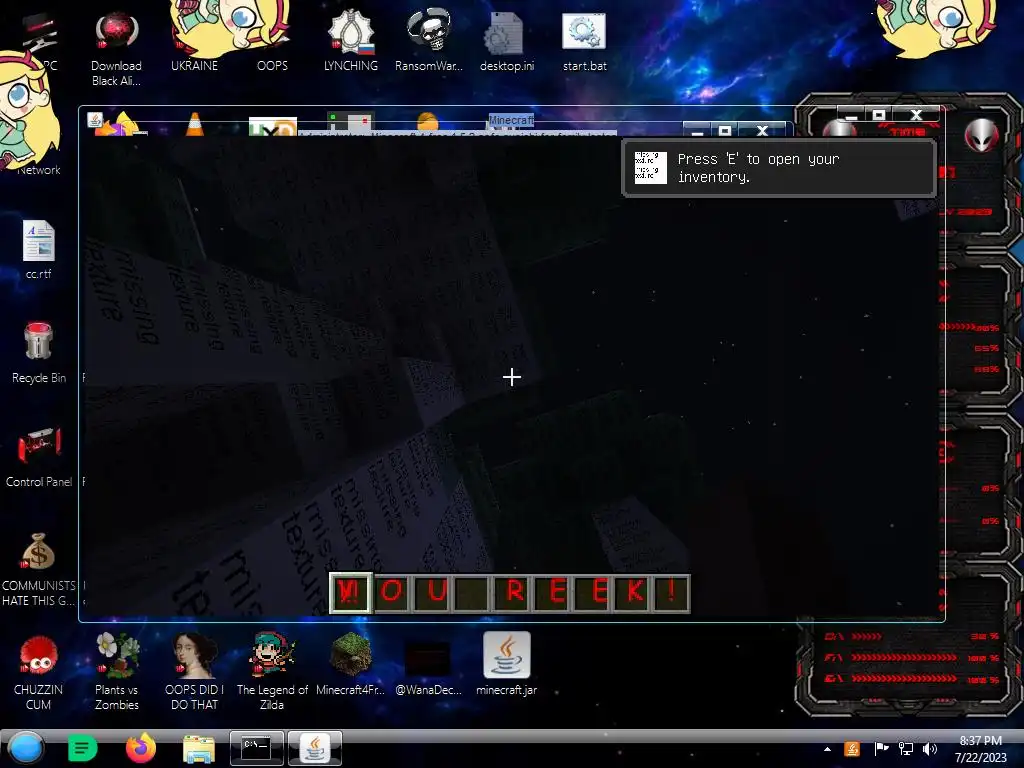The width and height of the screenshot is (1024, 768).
Task: Open the green chat app on the taskbar
Action: click(x=82, y=748)
